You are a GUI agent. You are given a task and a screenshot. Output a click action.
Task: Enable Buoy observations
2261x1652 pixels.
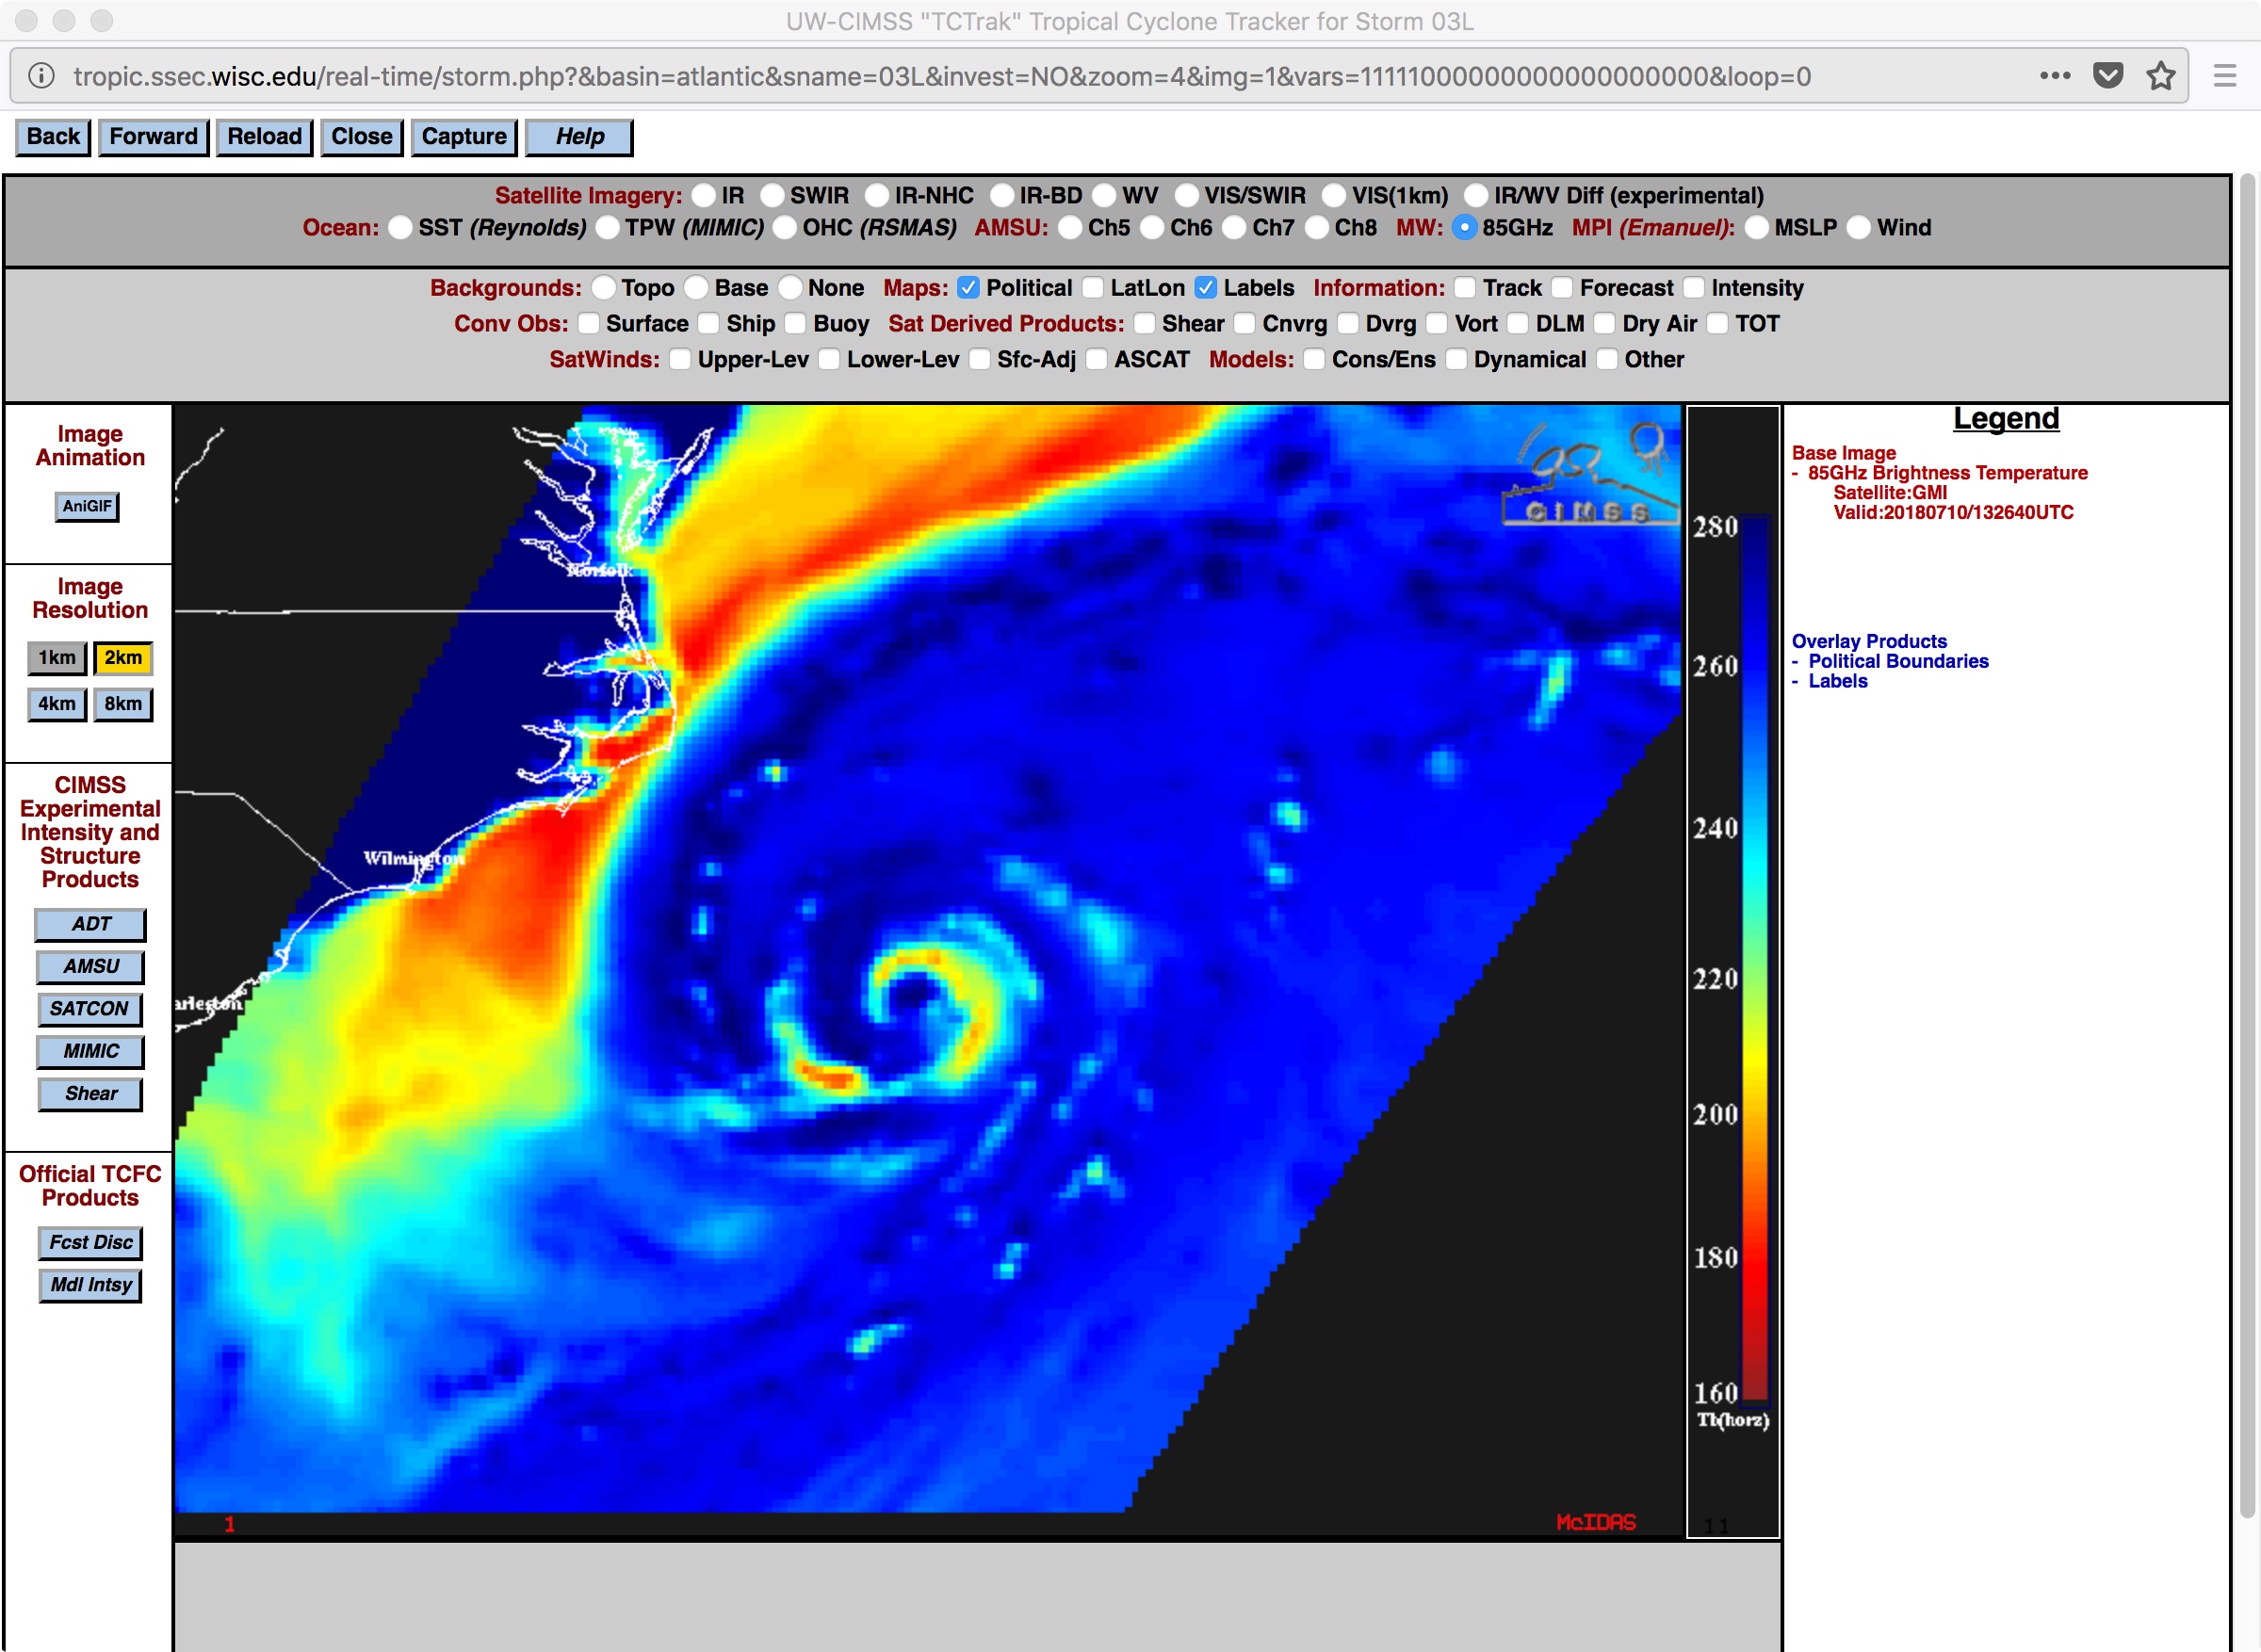[x=796, y=323]
